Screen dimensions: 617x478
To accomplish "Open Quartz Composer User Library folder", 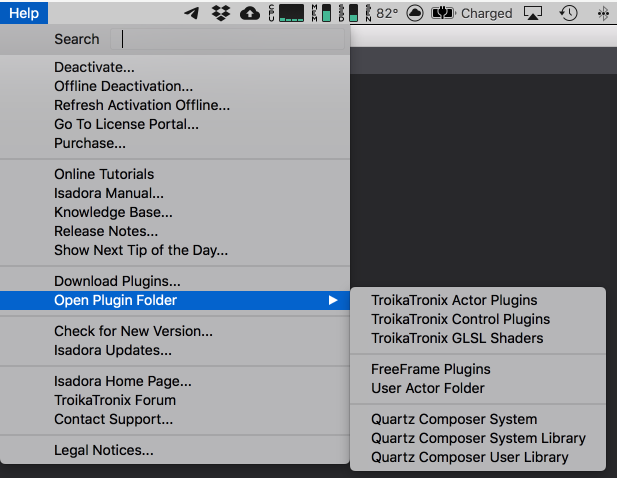I will (x=478, y=457).
